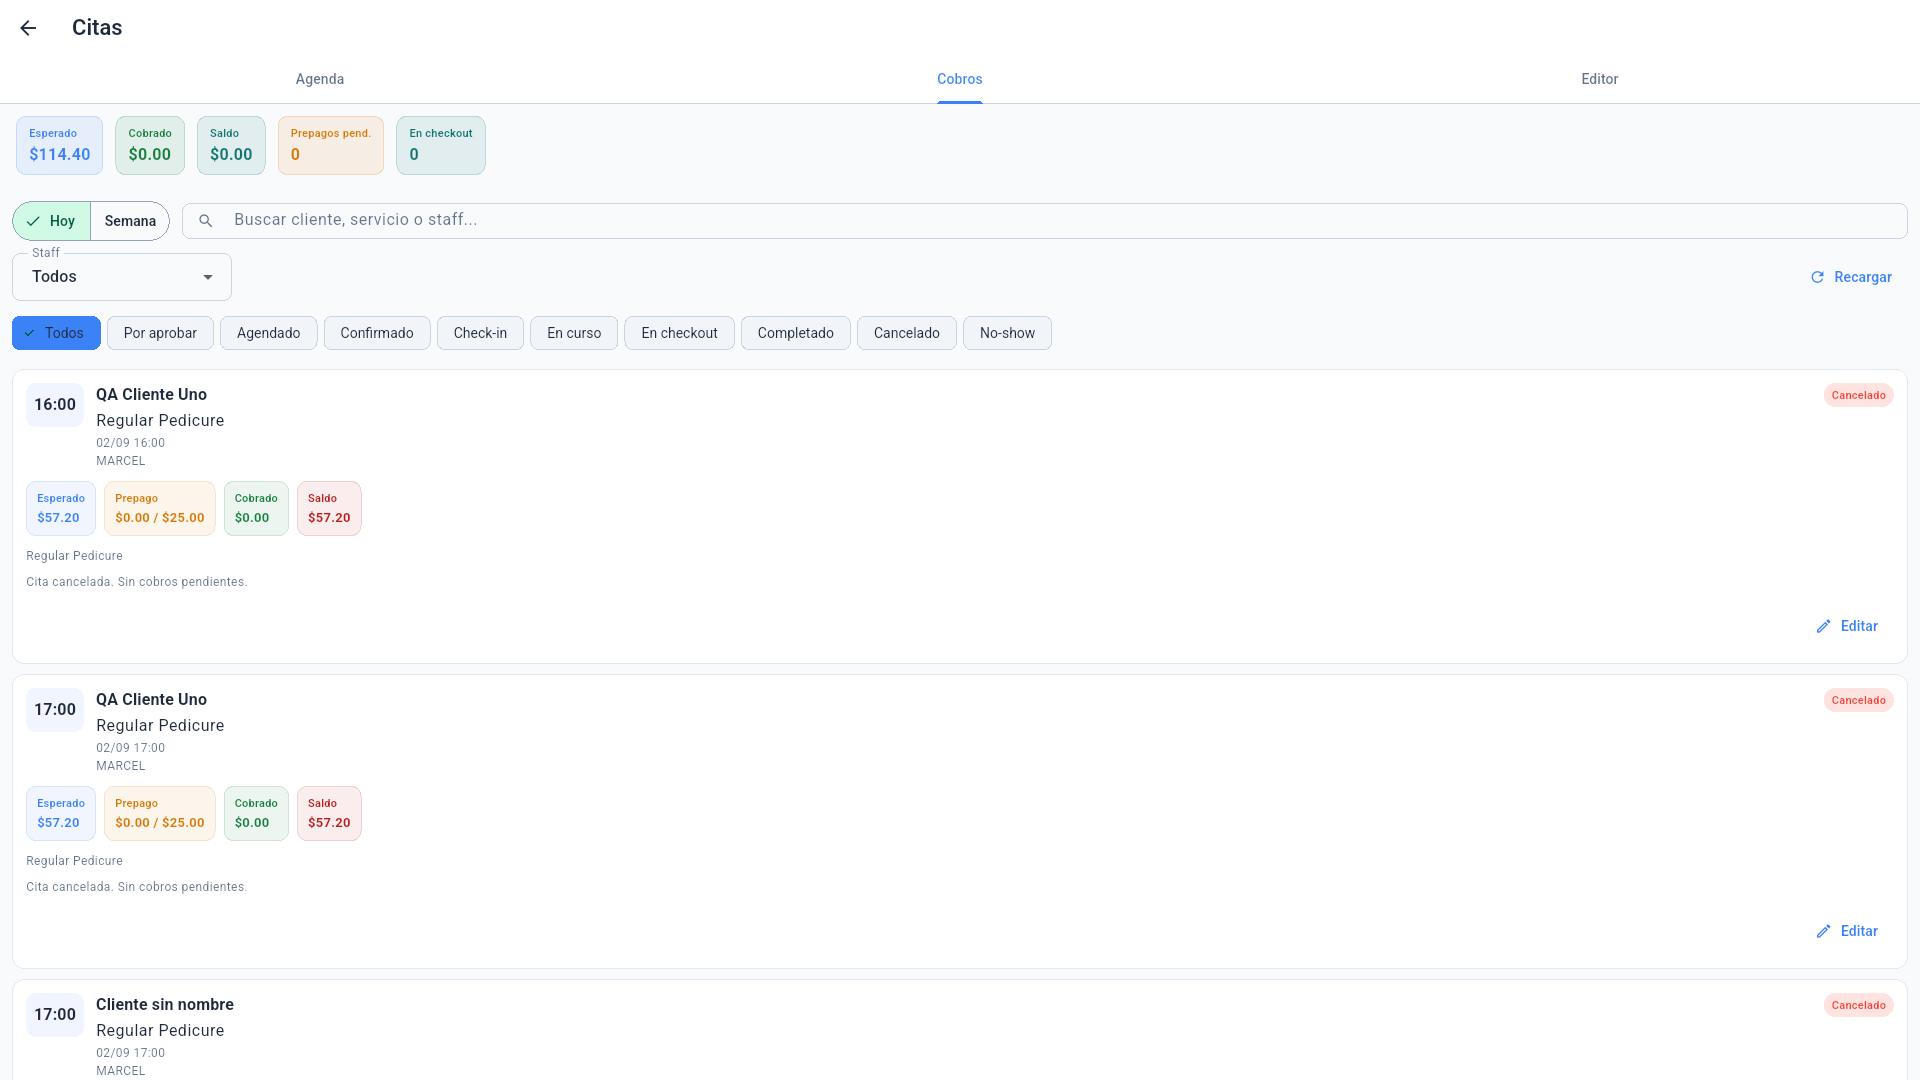This screenshot has width=1920, height=1080.
Task: Click the 17:00 time box for Cliente sin nombre
Action: click(55, 1015)
